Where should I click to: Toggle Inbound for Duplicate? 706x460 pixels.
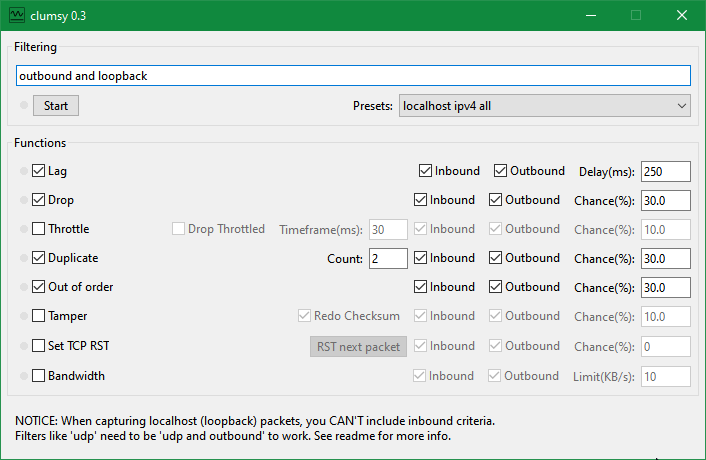(420, 258)
